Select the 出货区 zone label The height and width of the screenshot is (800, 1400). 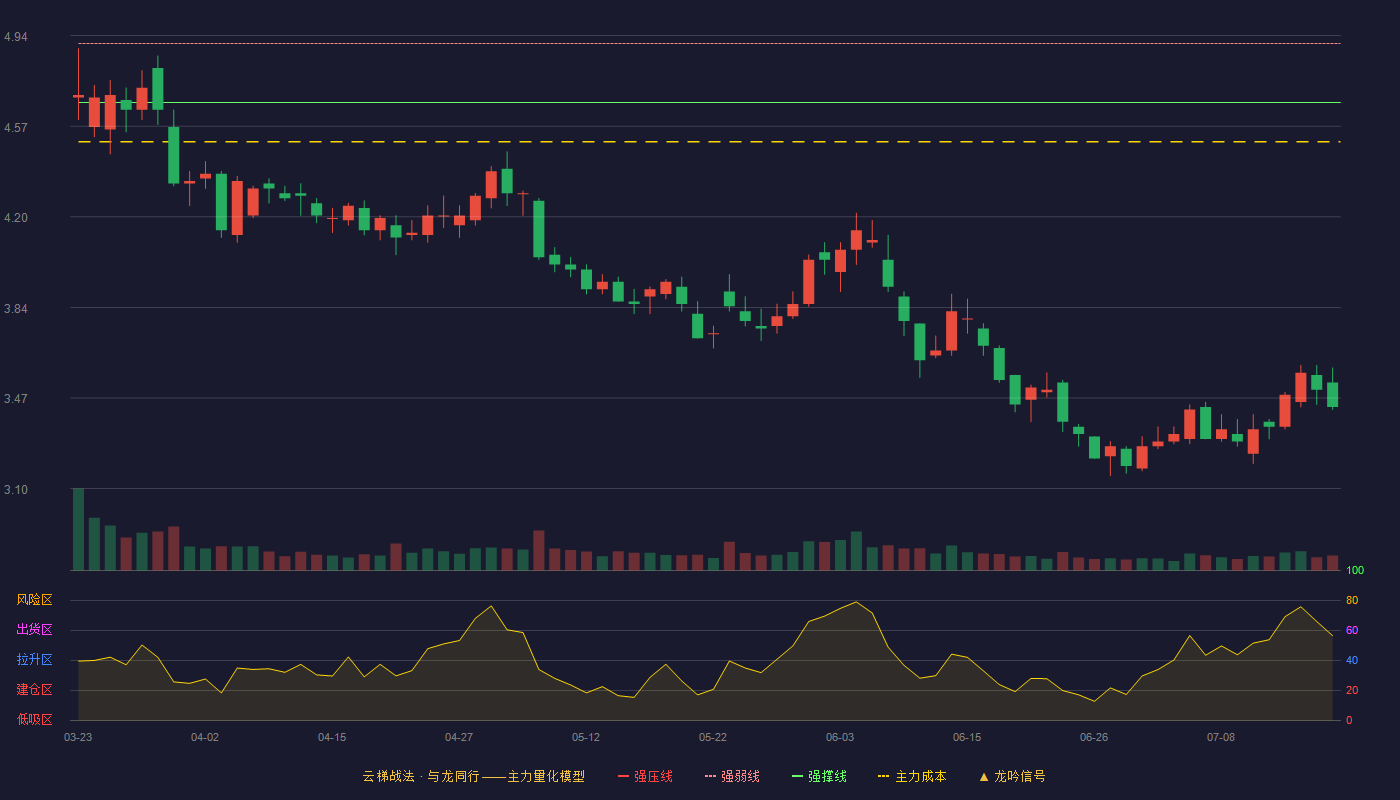coord(34,630)
